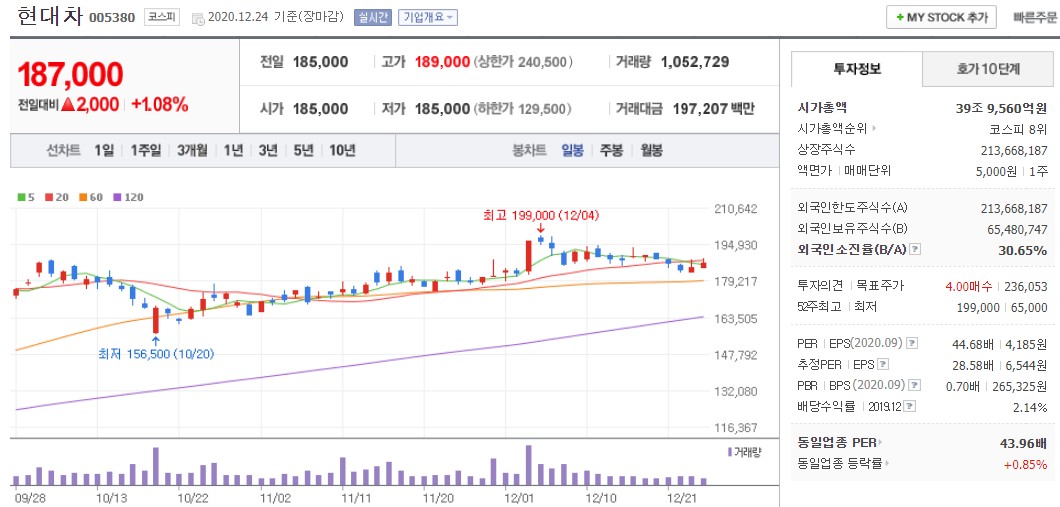The image size is (1060, 507).
Task: Click the large red candle at 10/20 low
Action: [x=156, y=320]
